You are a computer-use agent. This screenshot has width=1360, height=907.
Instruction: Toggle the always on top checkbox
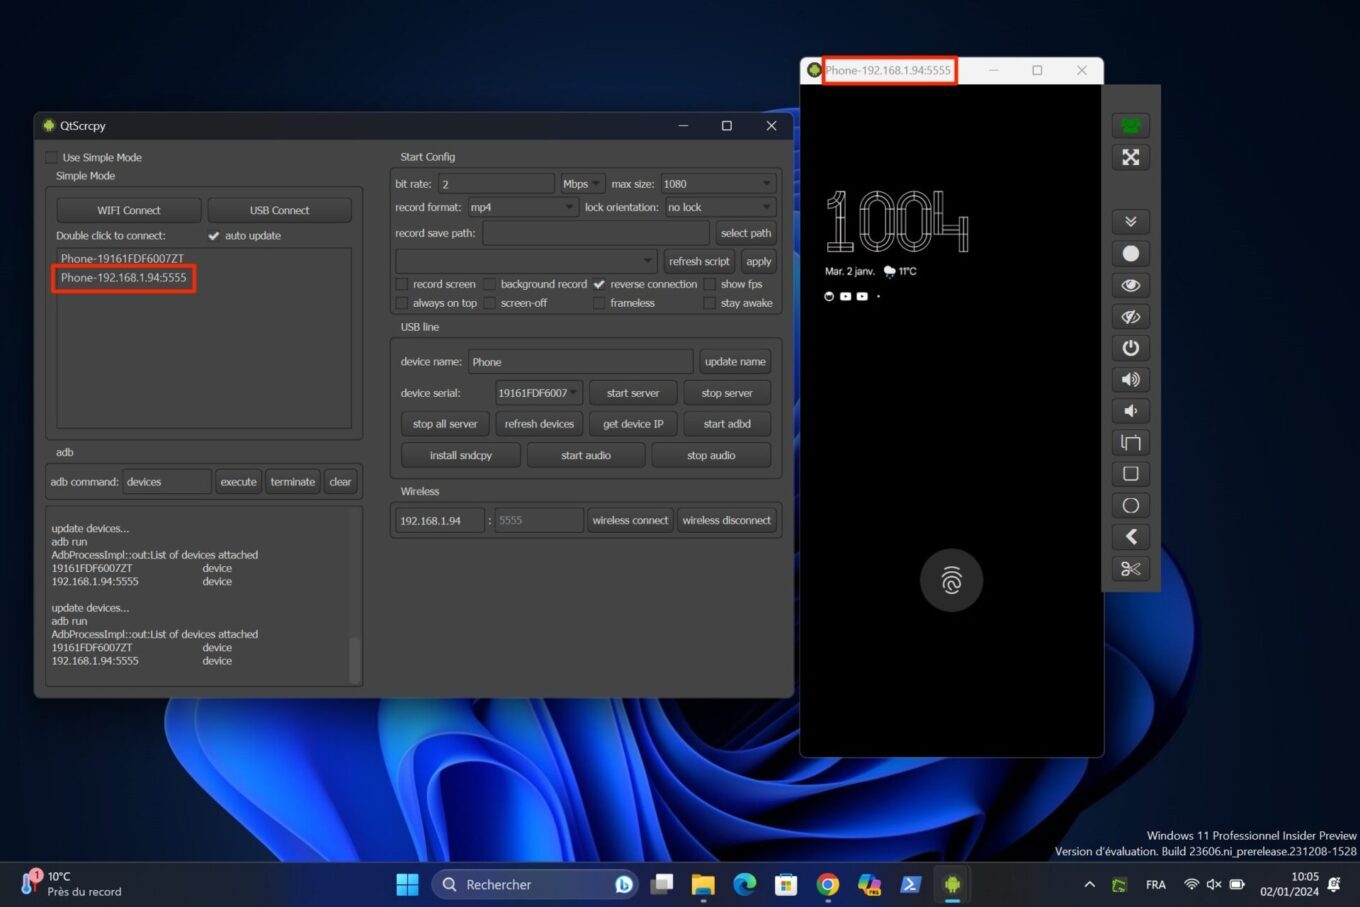[402, 303]
